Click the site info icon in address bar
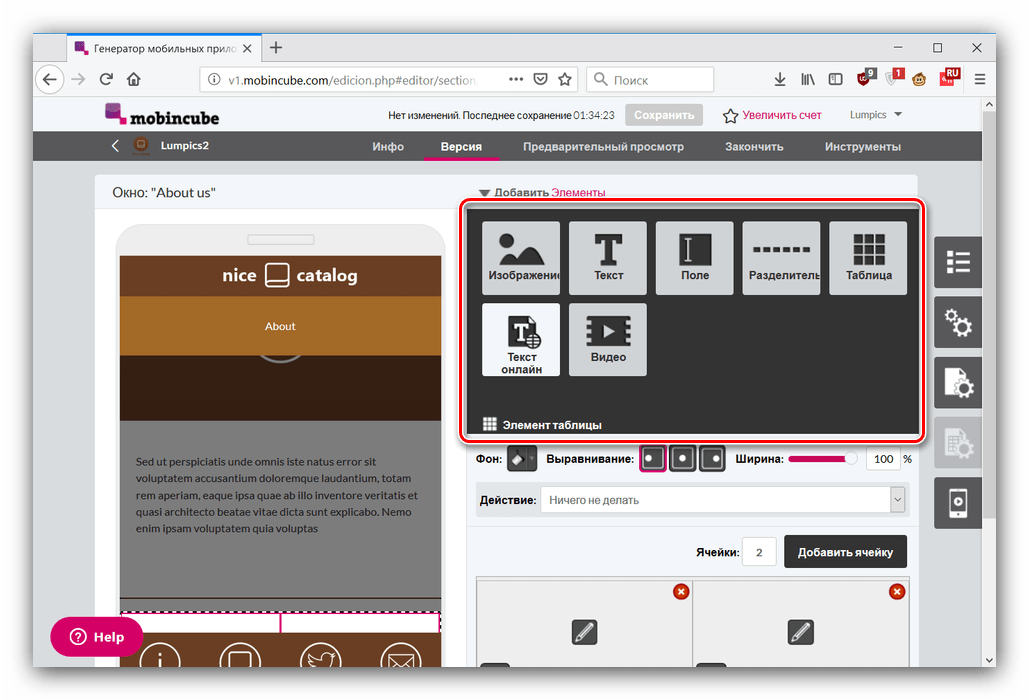This screenshot has height=700, width=1029. pyautogui.click(x=214, y=79)
